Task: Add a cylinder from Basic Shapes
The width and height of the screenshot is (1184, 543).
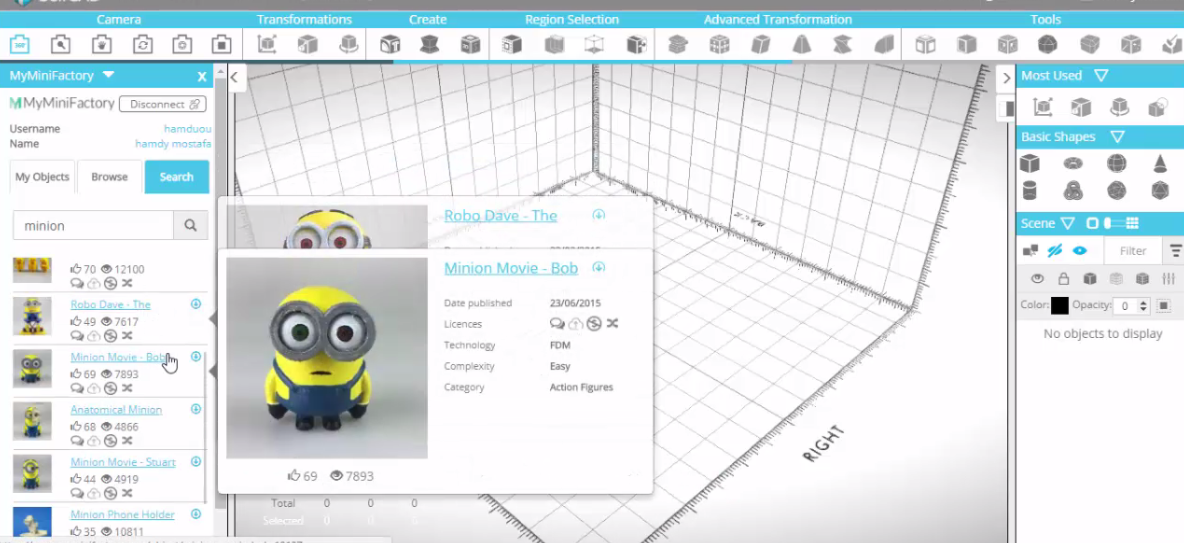Action: pyautogui.click(x=1029, y=190)
